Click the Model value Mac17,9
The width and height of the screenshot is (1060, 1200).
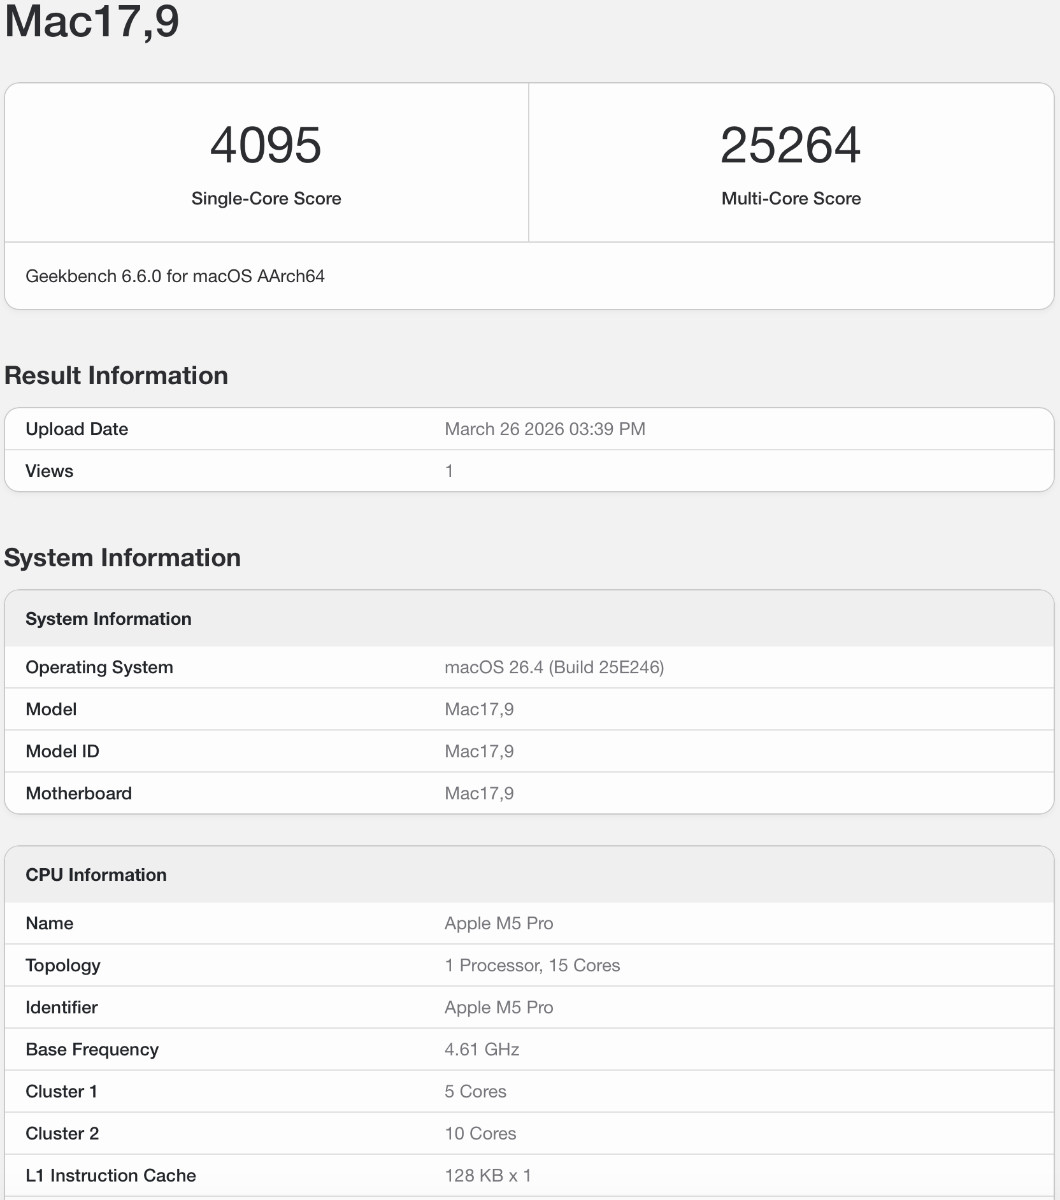click(479, 709)
